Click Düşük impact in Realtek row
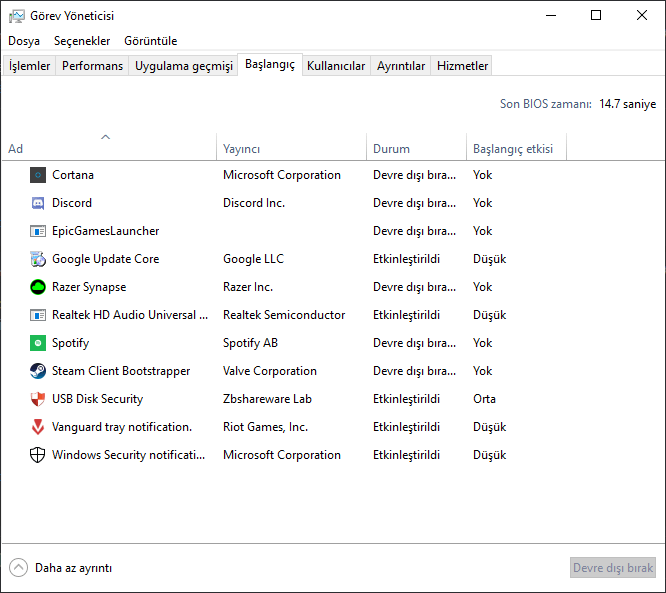This screenshot has height=593, width=666. (489, 315)
